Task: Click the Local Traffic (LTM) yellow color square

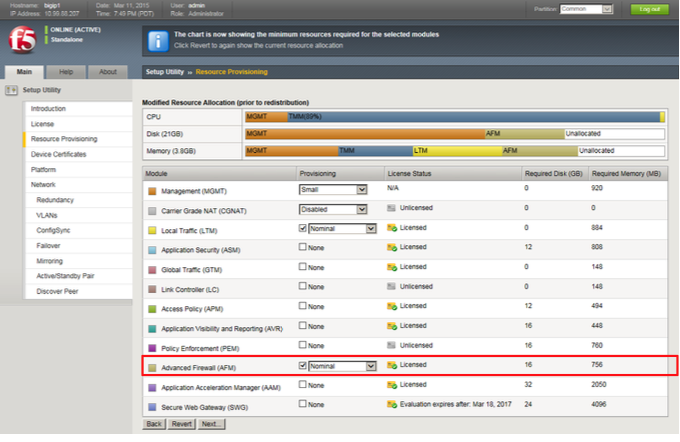Action: click(x=152, y=230)
